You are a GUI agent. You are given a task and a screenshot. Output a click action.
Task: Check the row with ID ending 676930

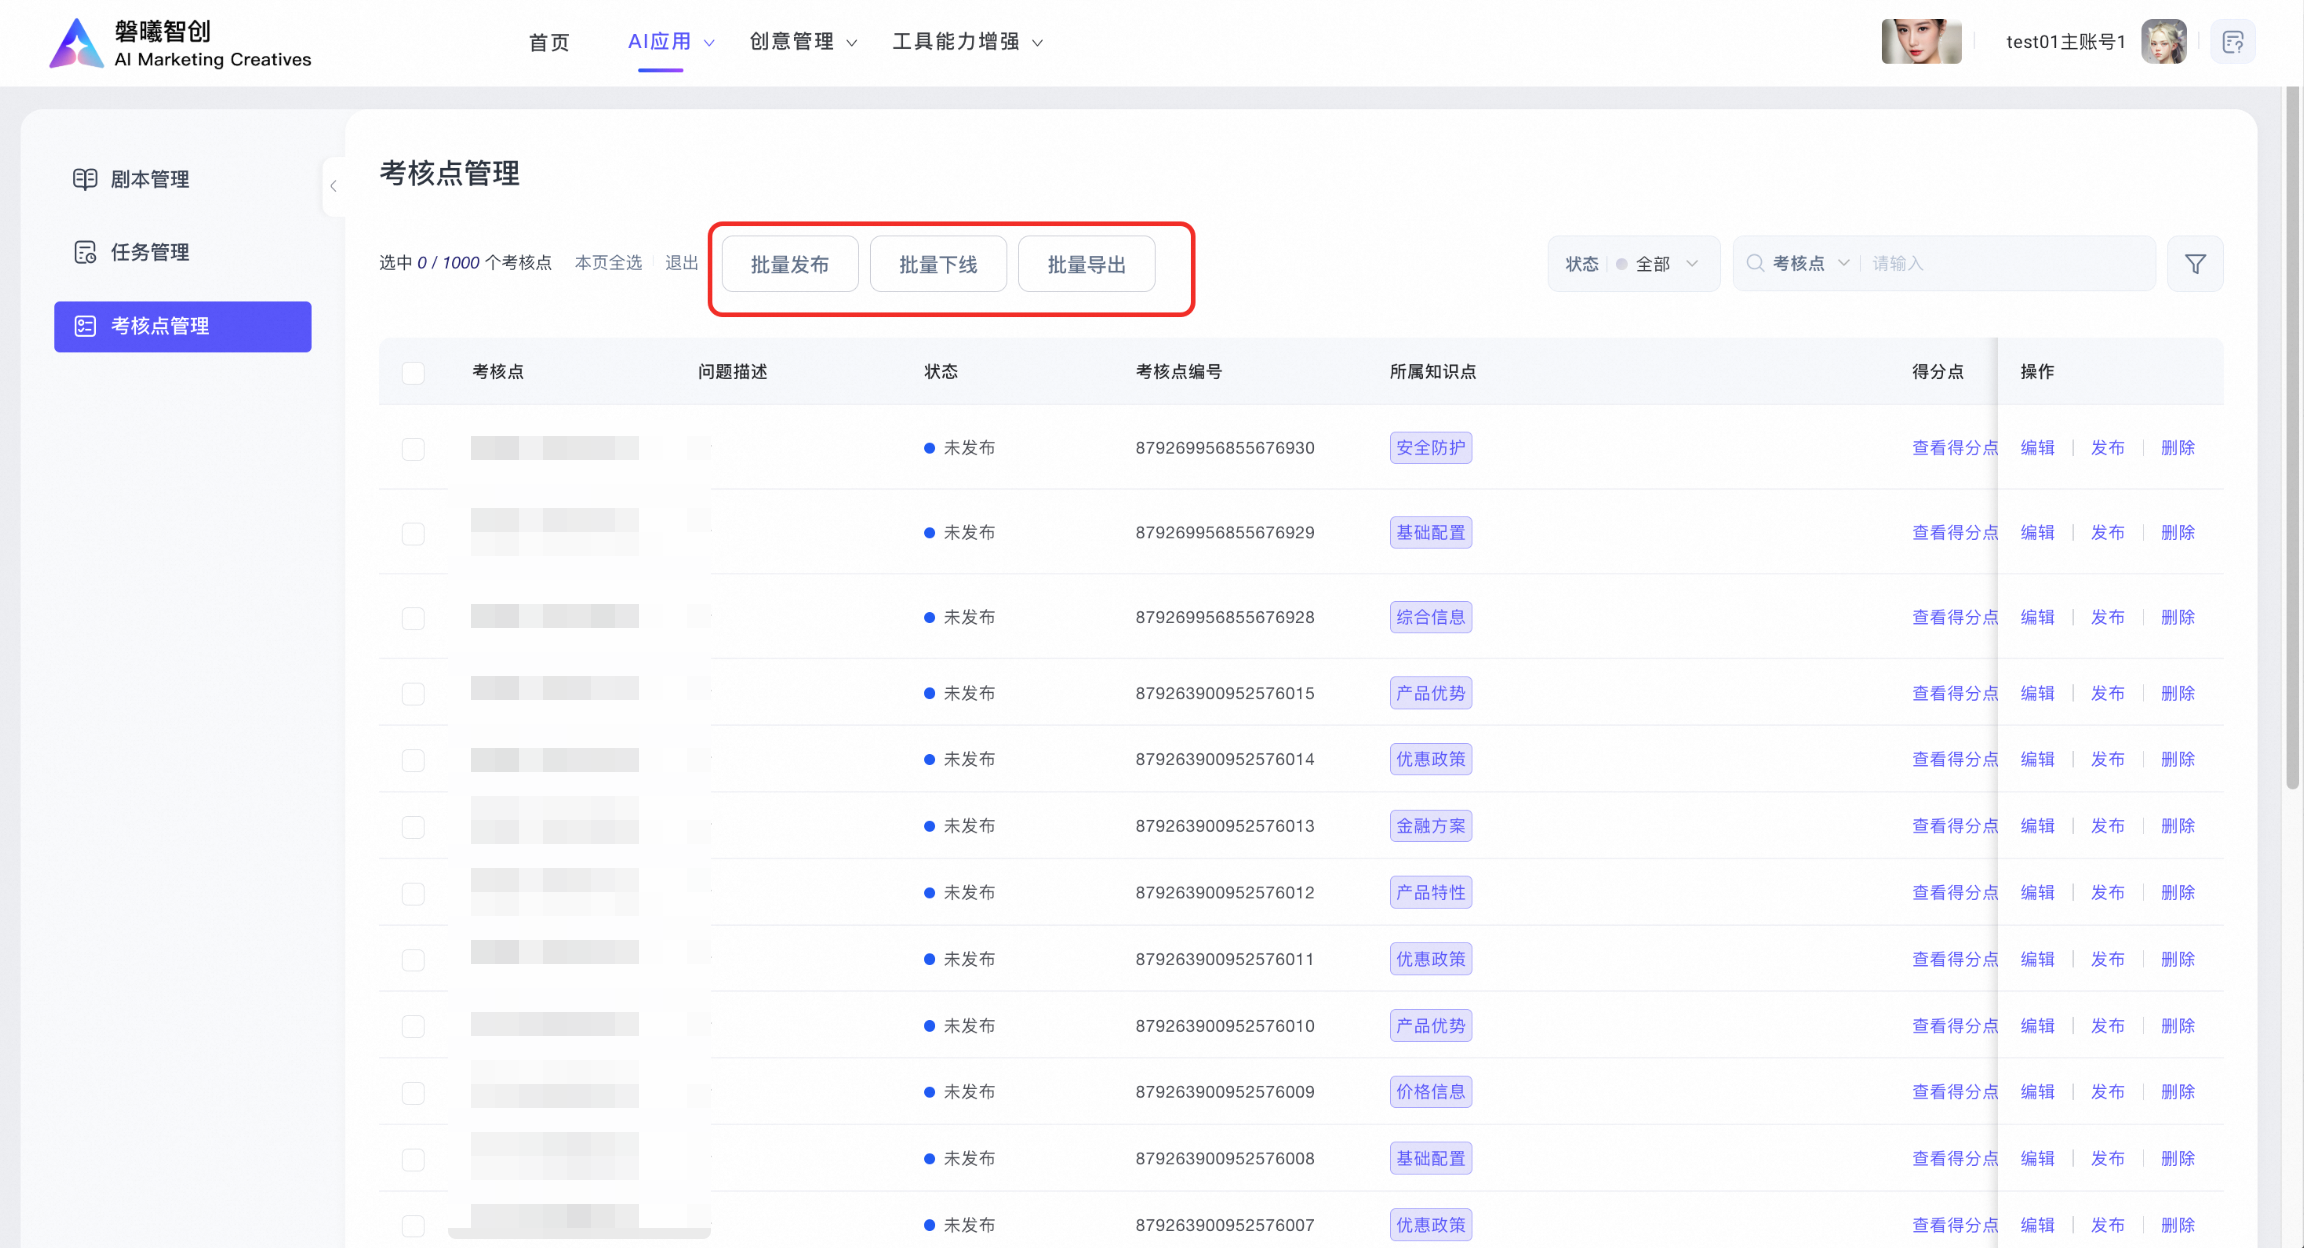[x=413, y=449]
